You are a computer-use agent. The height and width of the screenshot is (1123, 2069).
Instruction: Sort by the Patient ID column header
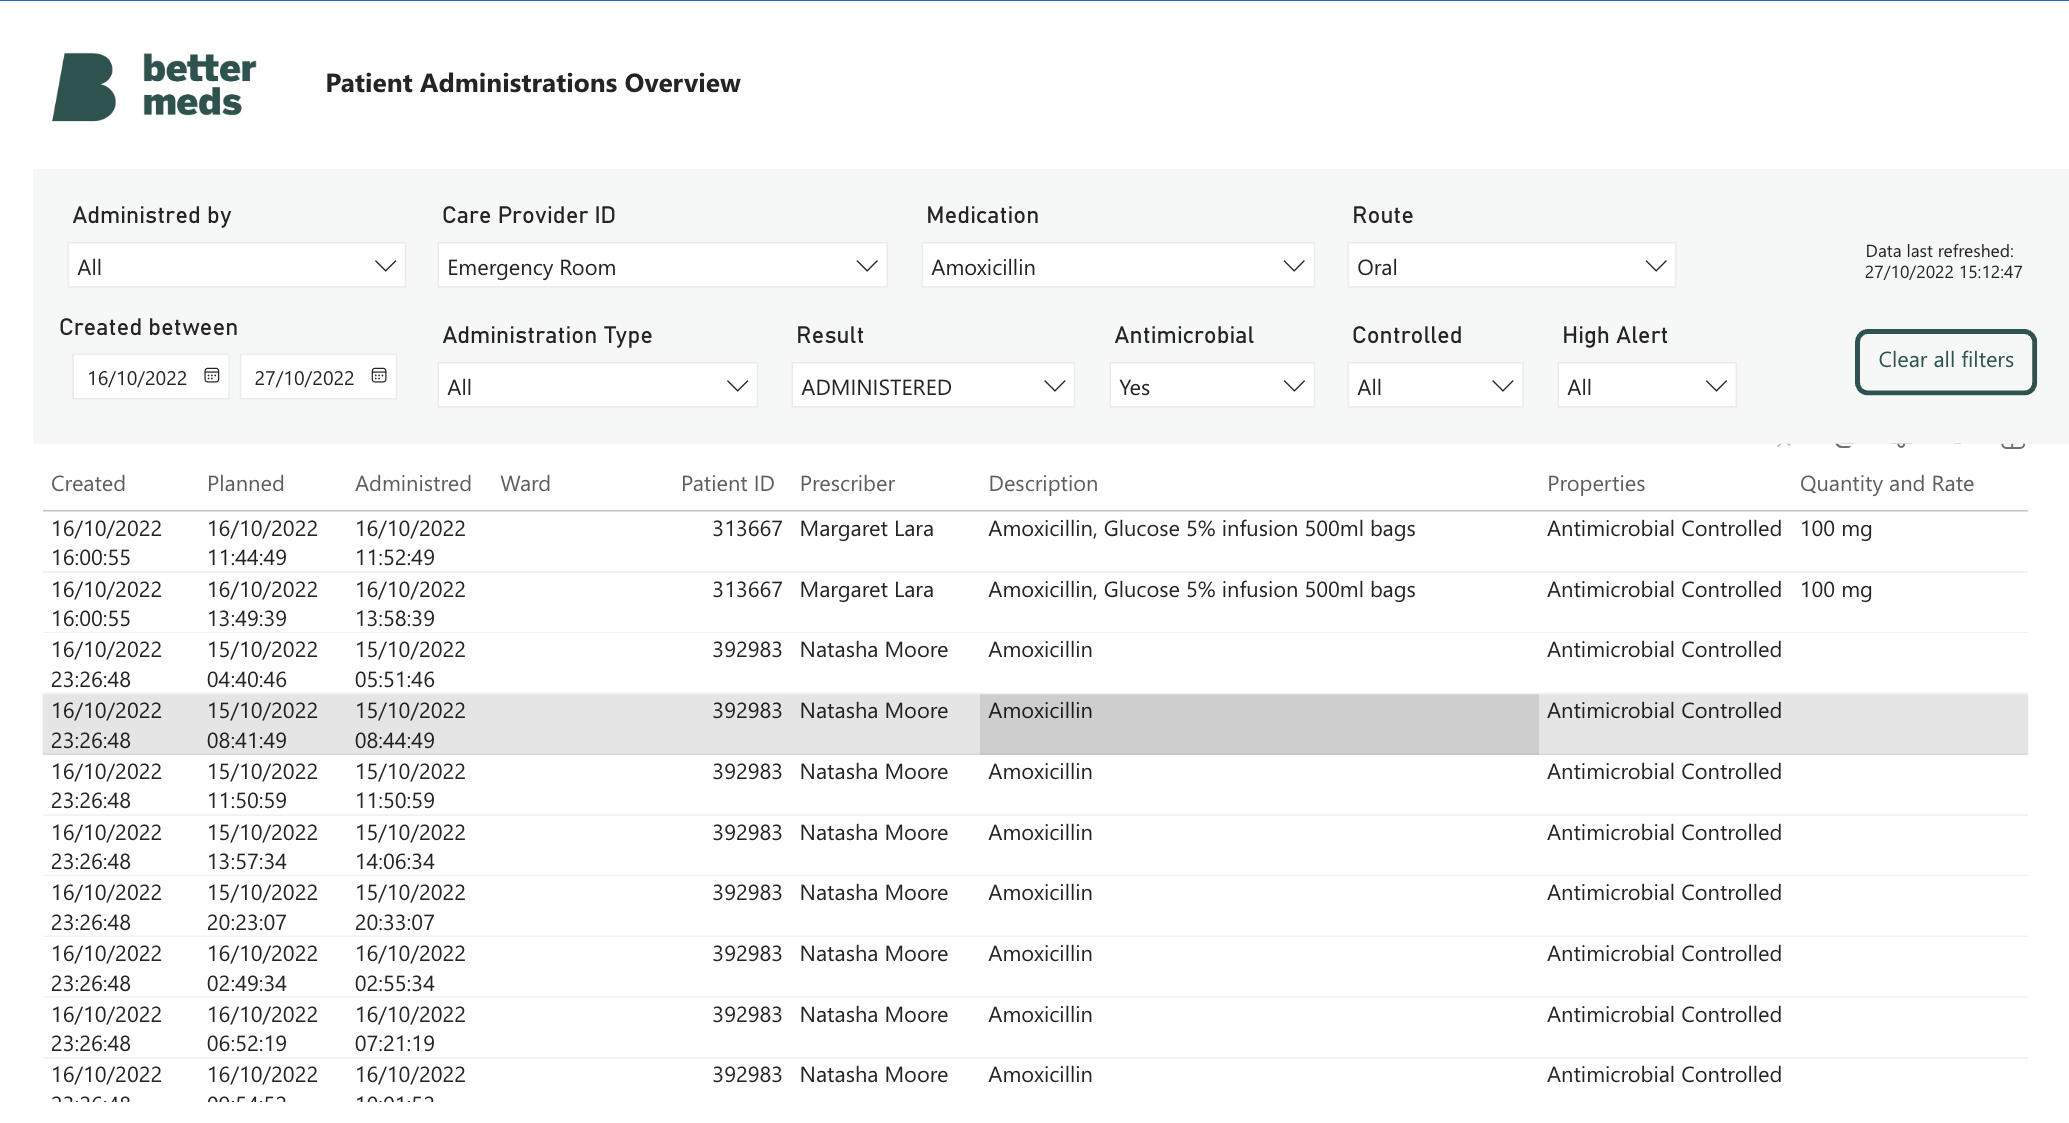(728, 484)
